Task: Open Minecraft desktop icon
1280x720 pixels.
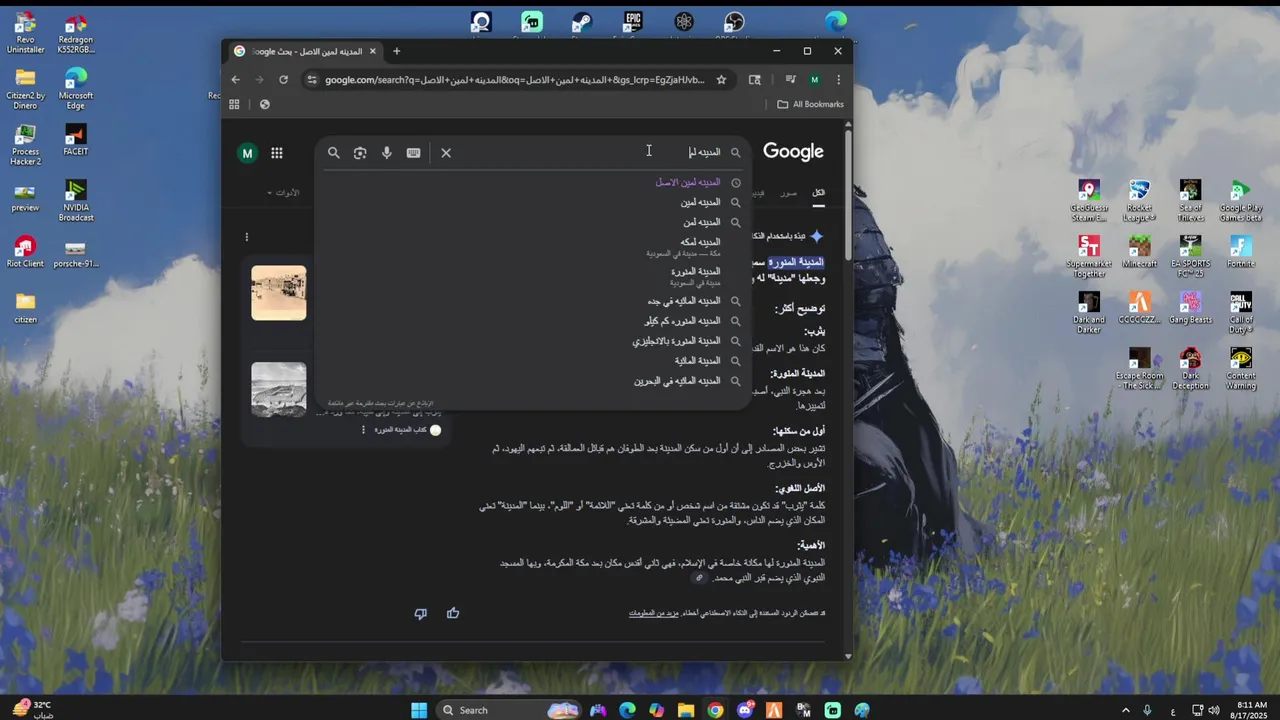Action: (x=1139, y=251)
